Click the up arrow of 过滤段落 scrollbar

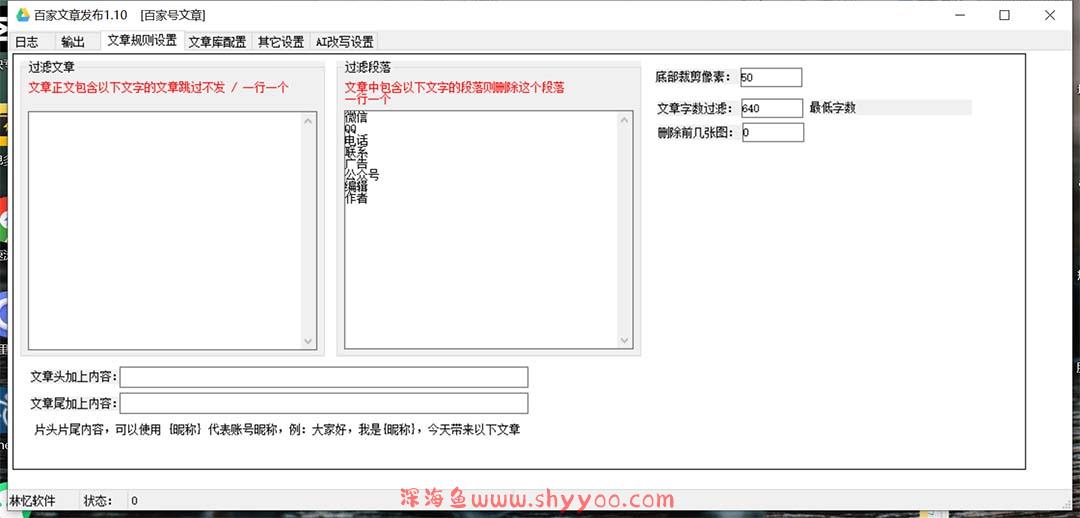click(625, 121)
